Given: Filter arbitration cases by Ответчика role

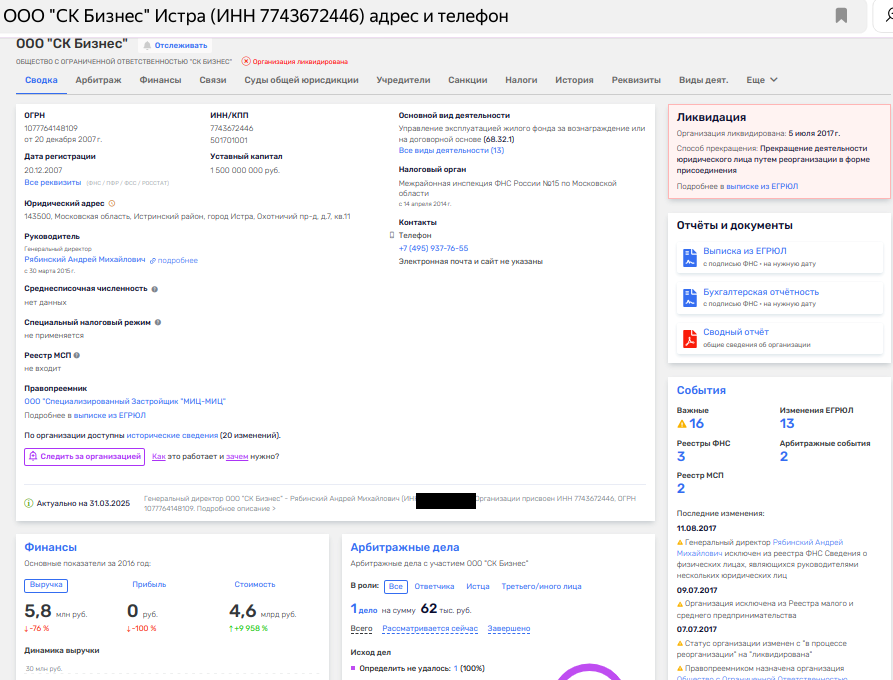Looking at the screenshot, I should point(434,587).
